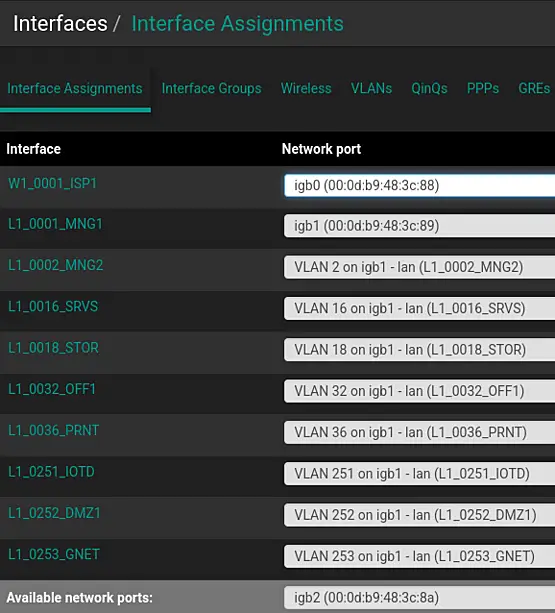Switch to the PPPs tab
Screen dimensions: 555x613
[x=483, y=88]
